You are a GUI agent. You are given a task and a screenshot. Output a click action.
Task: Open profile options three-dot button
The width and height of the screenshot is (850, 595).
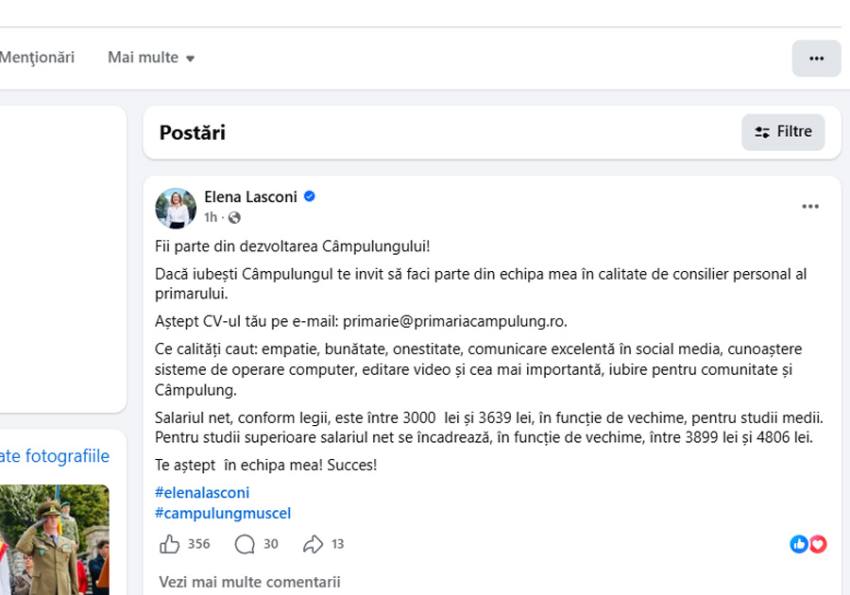pyautogui.click(x=816, y=58)
